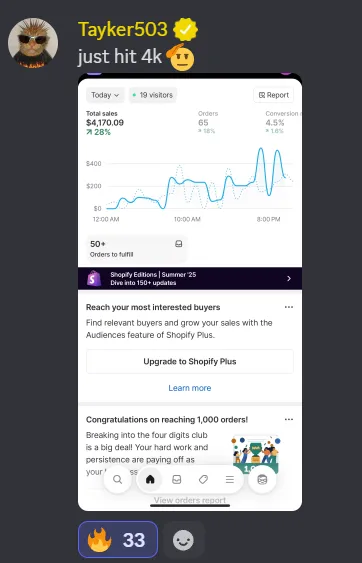Open the View orders report link

190,500
